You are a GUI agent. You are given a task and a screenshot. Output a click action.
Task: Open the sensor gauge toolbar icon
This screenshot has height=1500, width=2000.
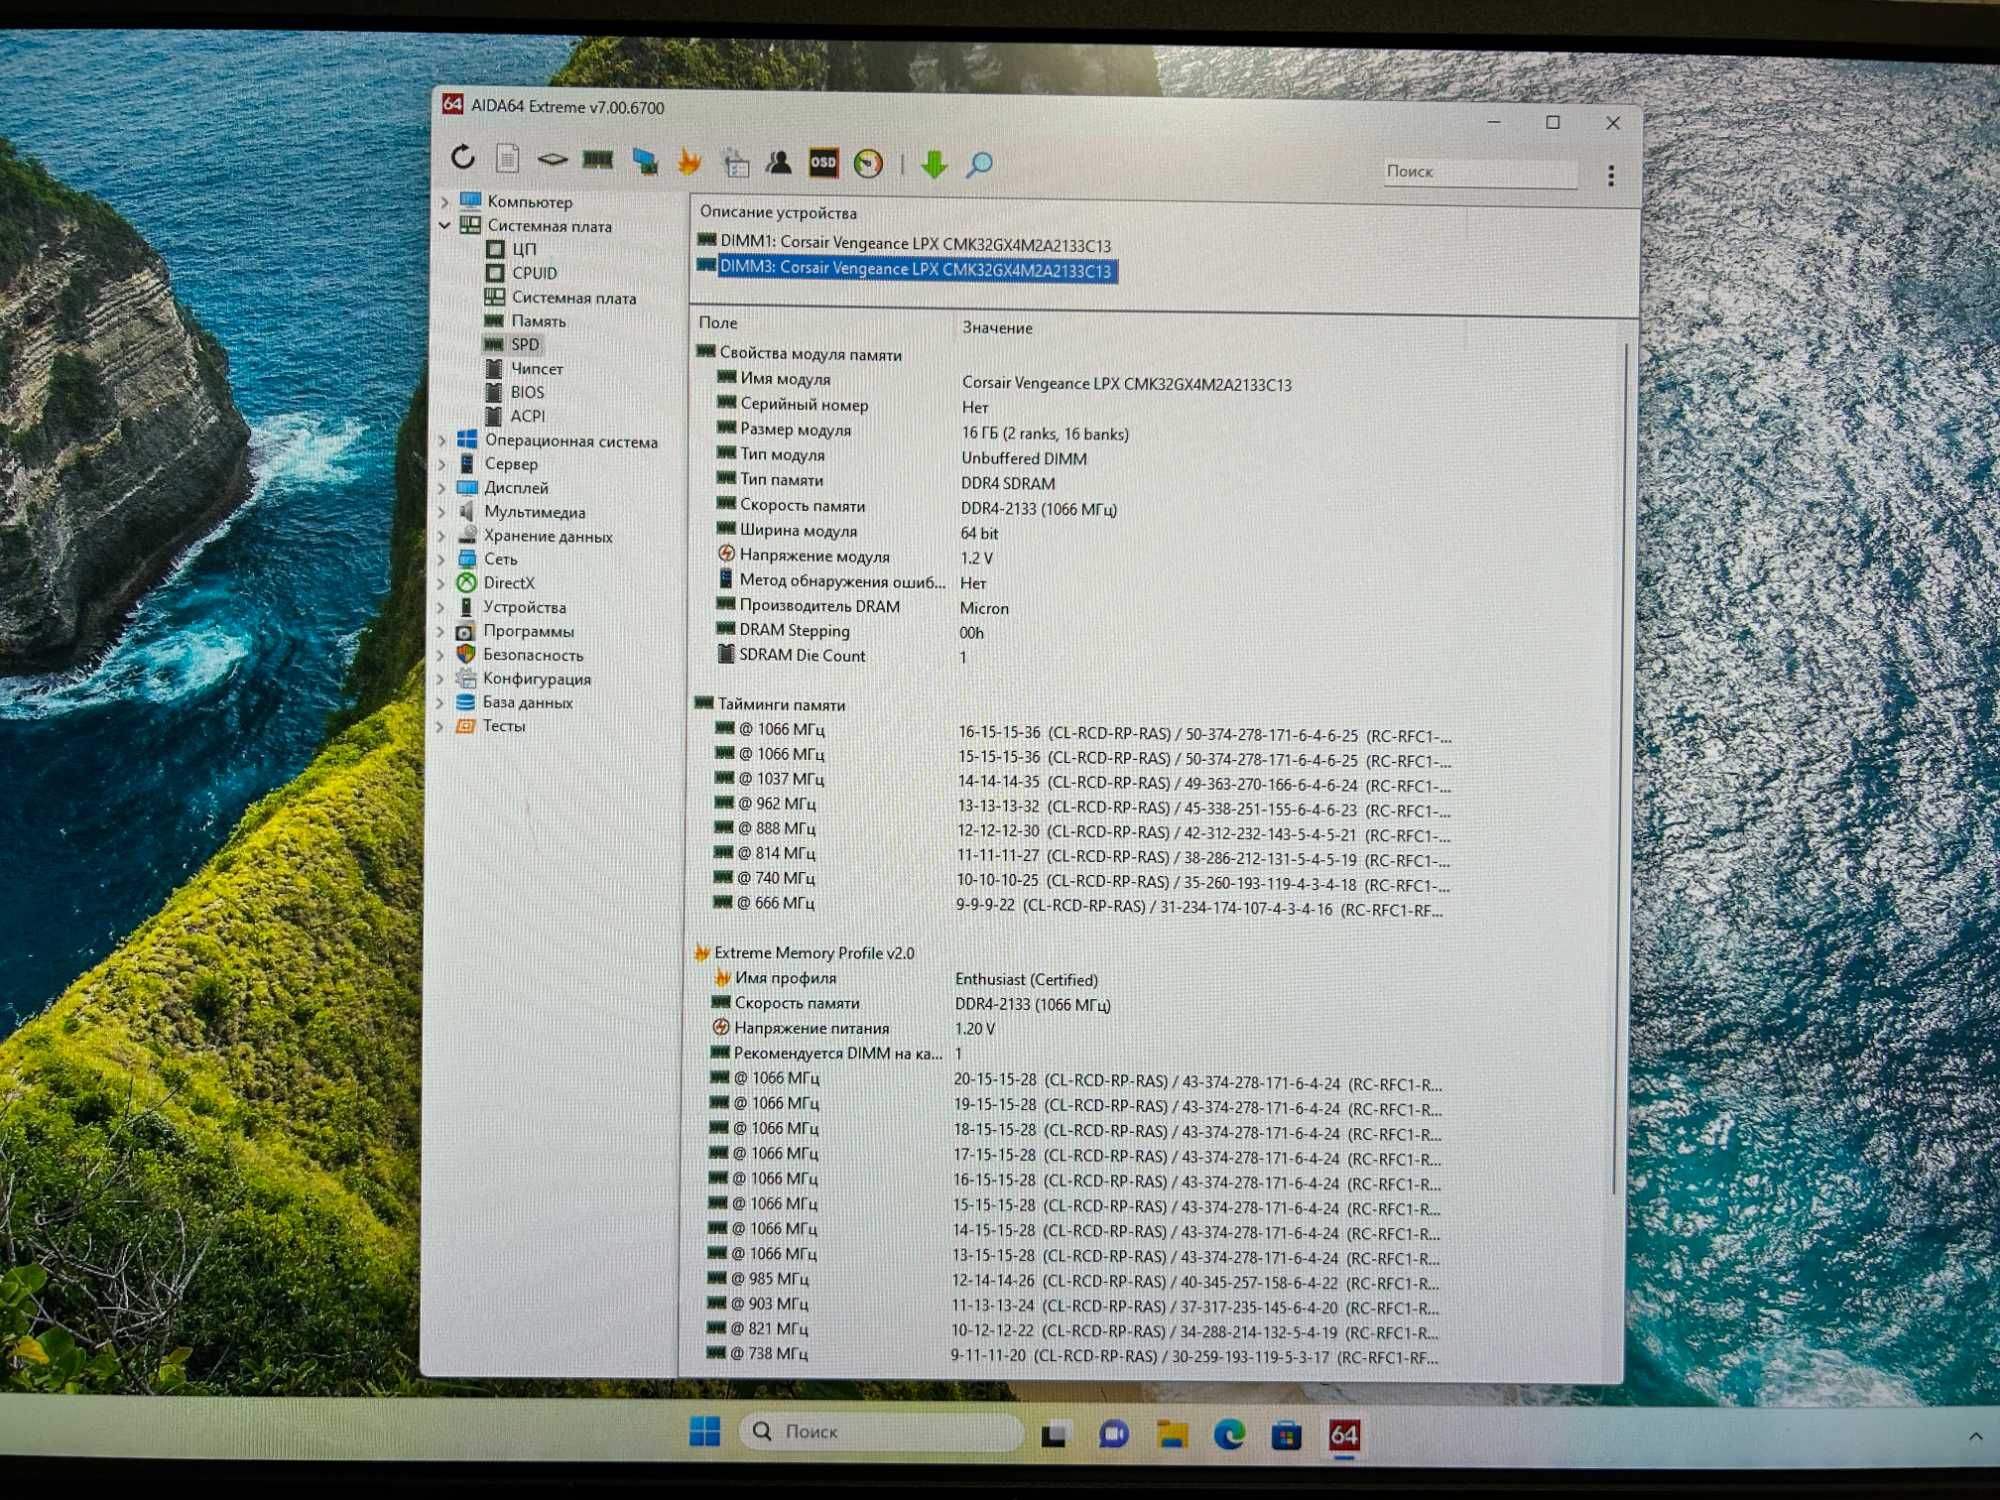868,163
